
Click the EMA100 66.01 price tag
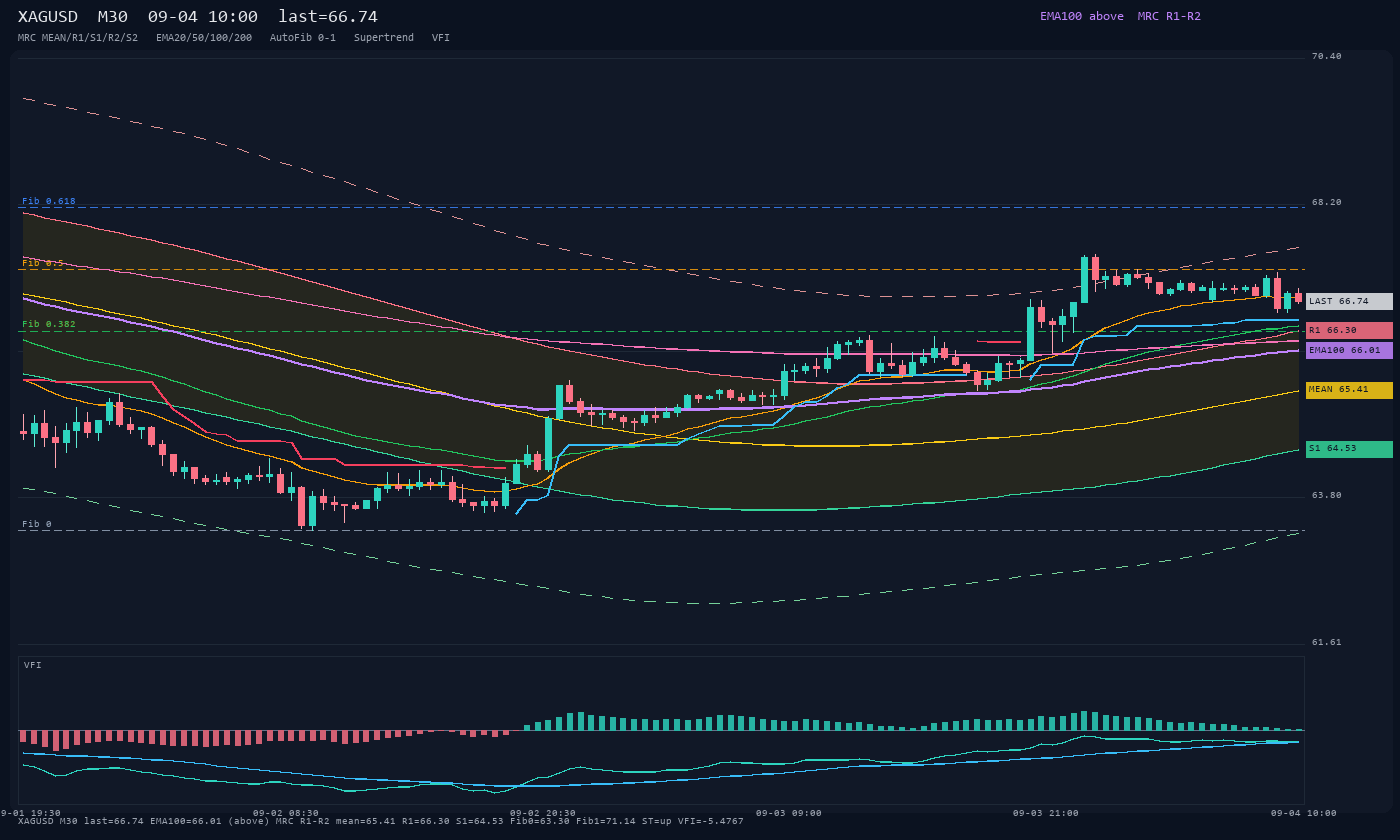click(x=1349, y=350)
